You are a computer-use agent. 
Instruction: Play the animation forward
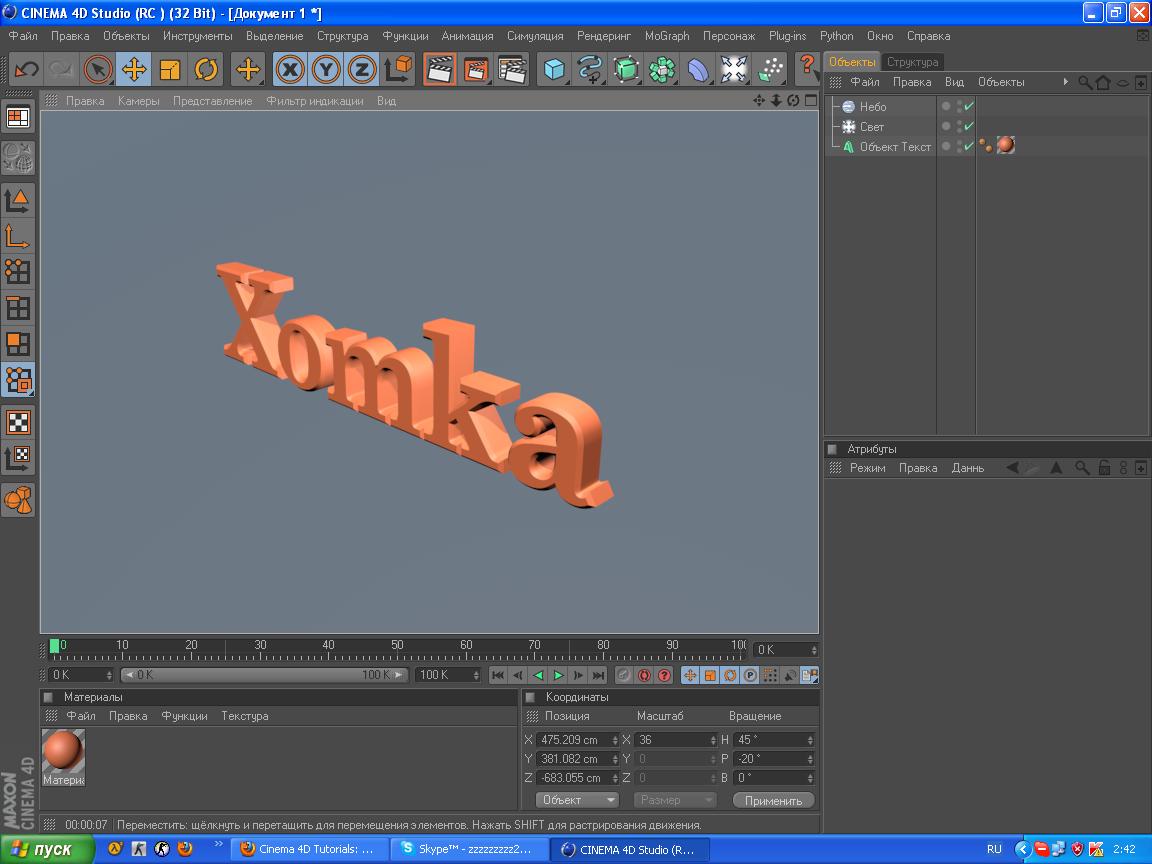point(559,676)
